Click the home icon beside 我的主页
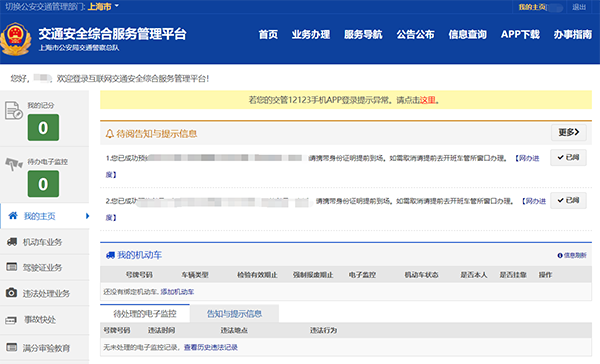The image size is (600, 364). [13, 215]
